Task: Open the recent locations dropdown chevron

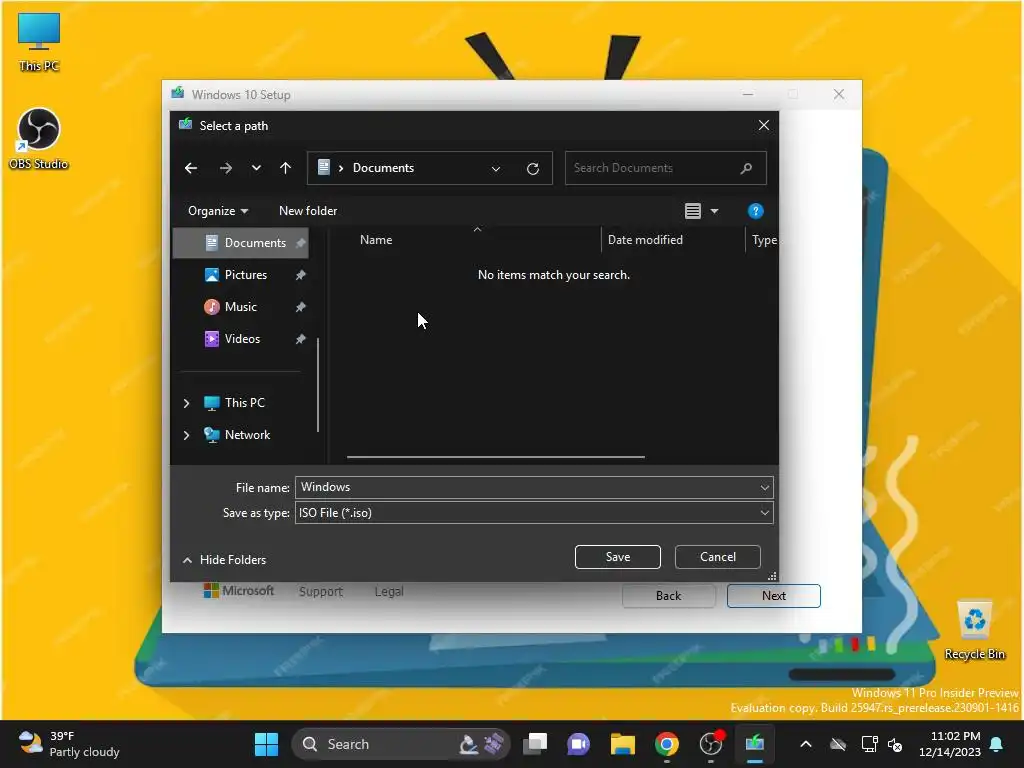Action: click(x=256, y=168)
